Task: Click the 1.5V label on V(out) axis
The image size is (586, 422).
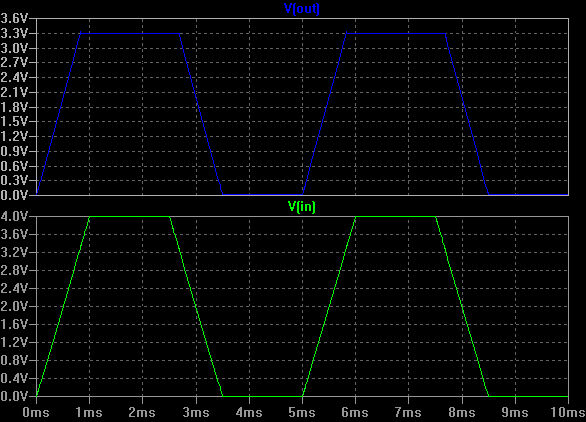Action: 14,121
